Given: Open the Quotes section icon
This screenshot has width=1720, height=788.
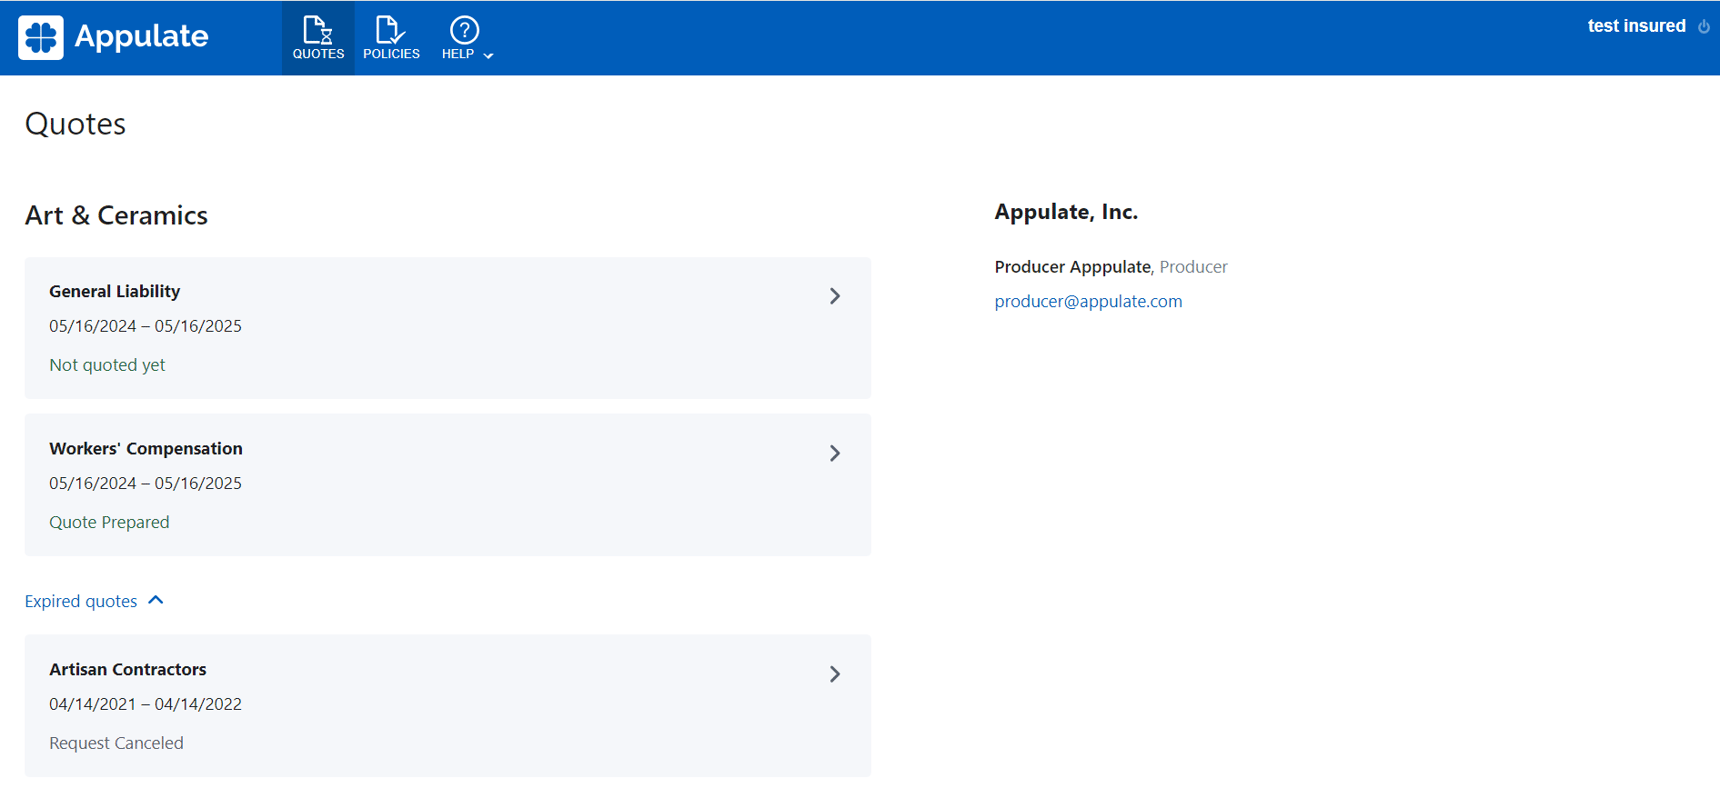Looking at the screenshot, I should (x=318, y=30).
